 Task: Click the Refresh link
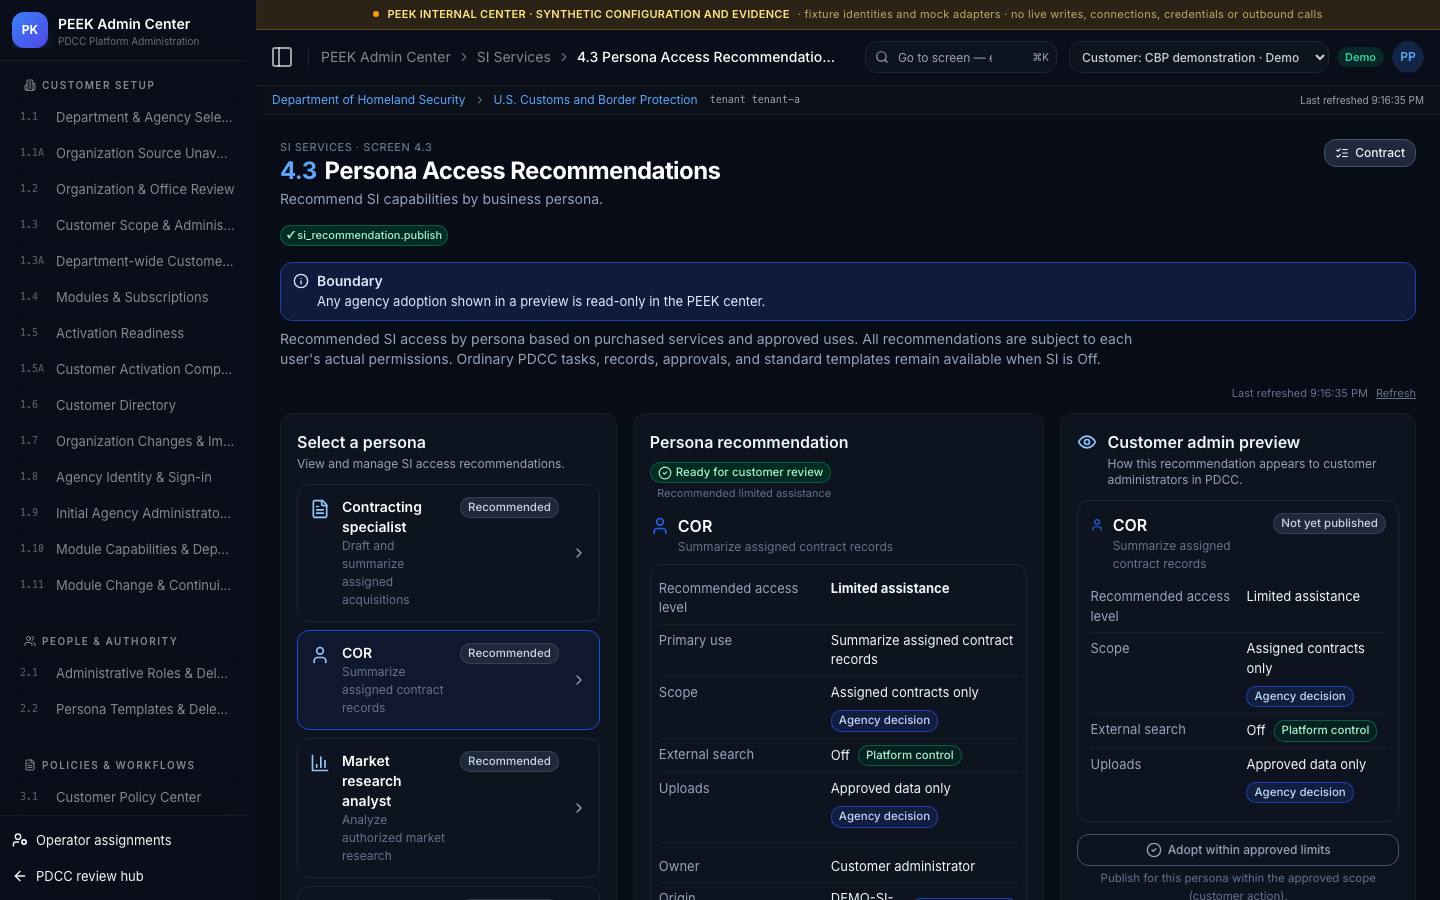(x=1395, y=393)
